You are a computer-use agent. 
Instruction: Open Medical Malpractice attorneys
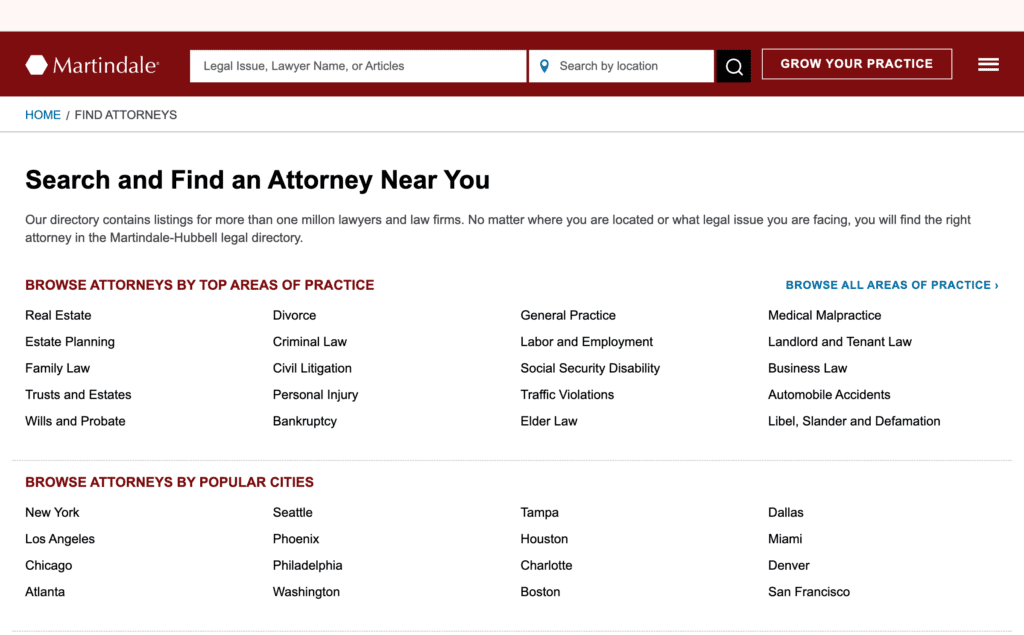point(824,316)
